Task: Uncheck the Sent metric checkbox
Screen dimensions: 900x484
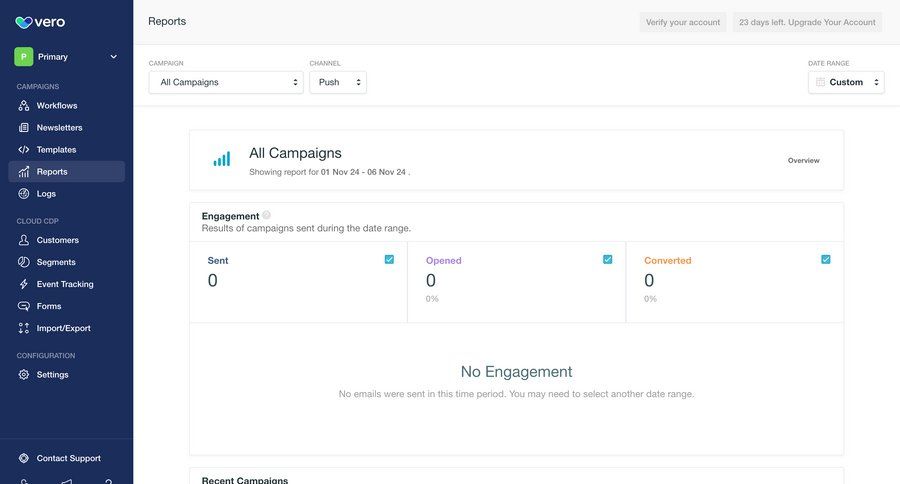Action: (389, 260)
